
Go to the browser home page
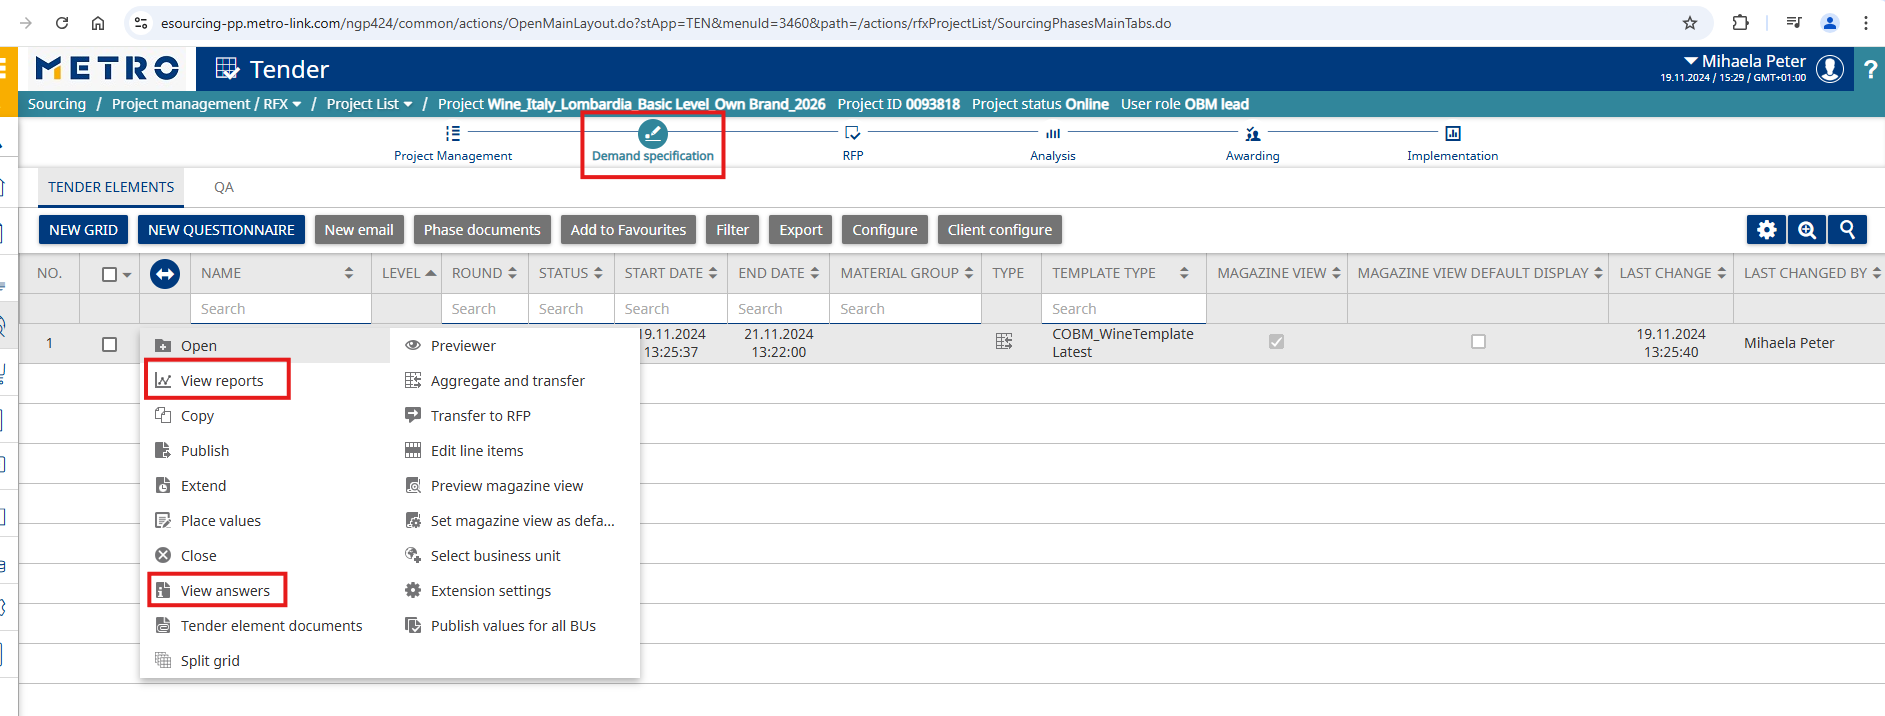pos(98,23)
